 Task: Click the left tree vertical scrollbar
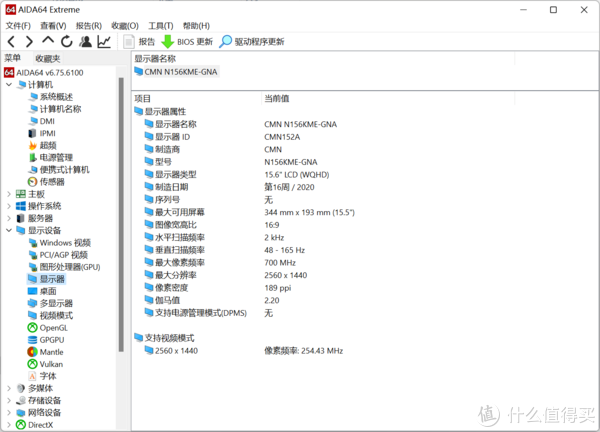121,214
